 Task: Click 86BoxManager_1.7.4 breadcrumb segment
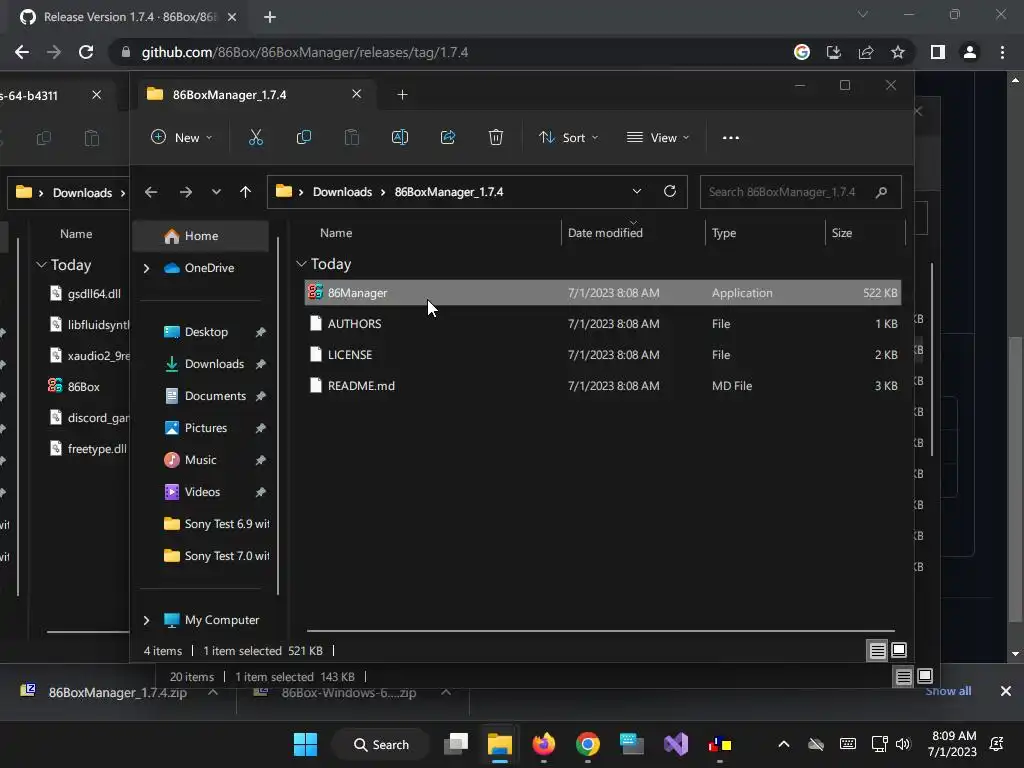click(x=449, y=192)
